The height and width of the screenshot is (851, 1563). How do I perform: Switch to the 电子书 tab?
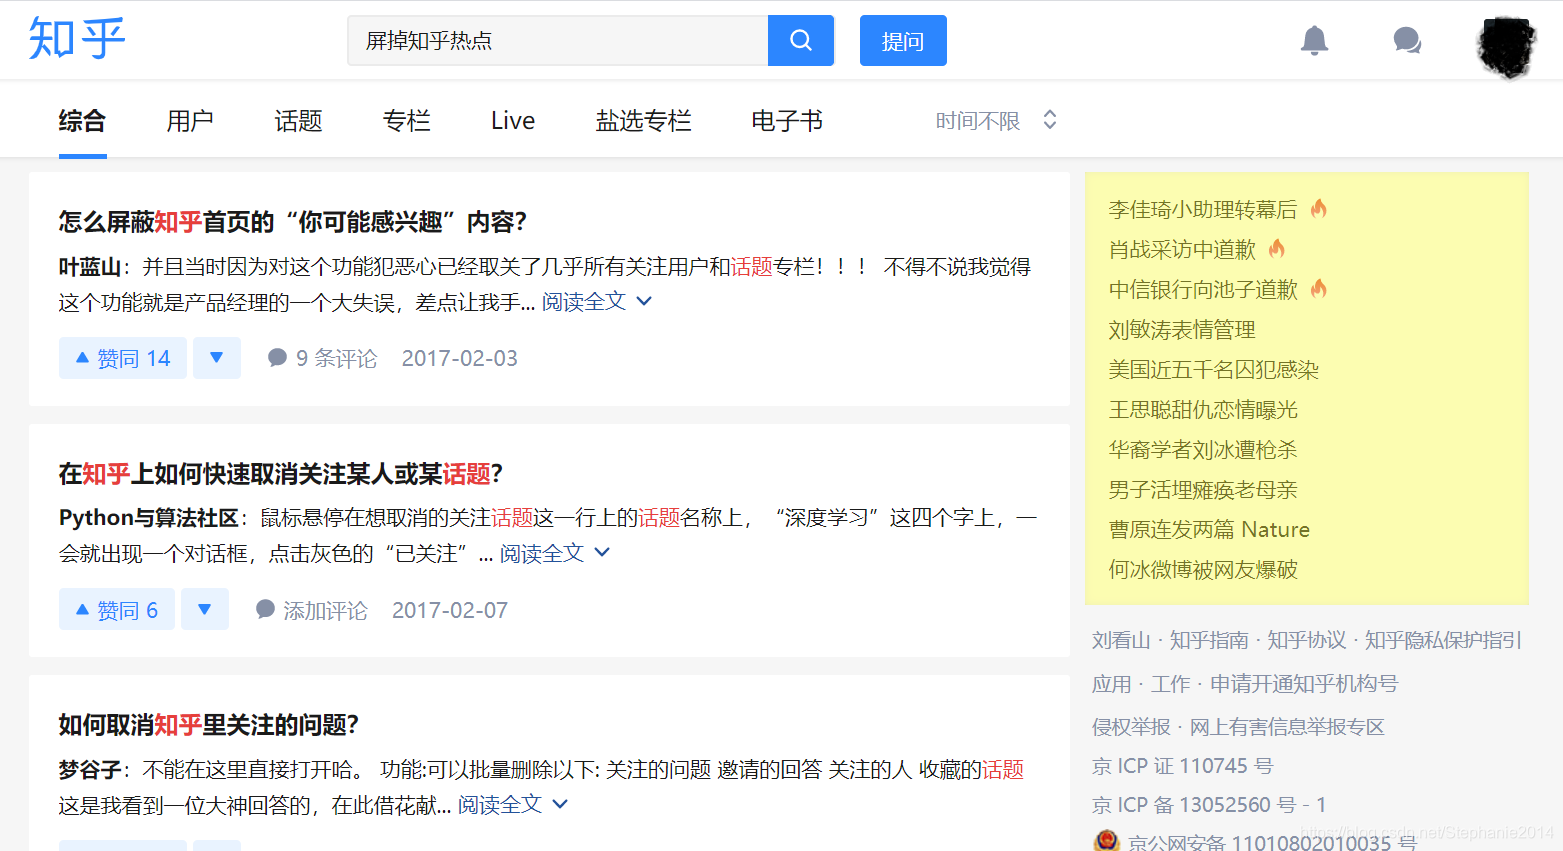[x=787, y=121]
